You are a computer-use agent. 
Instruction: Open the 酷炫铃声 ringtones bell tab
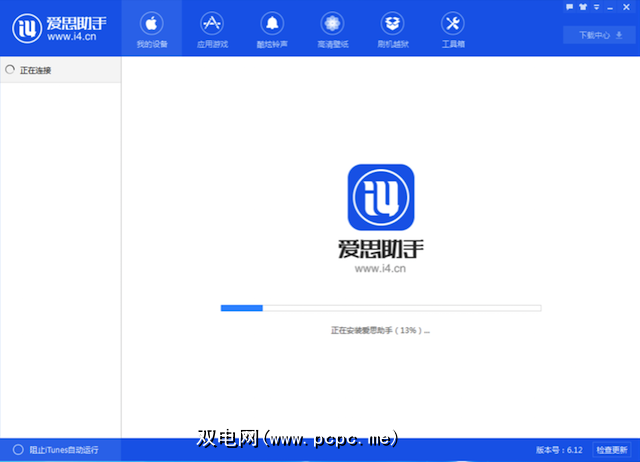point(272,29)
